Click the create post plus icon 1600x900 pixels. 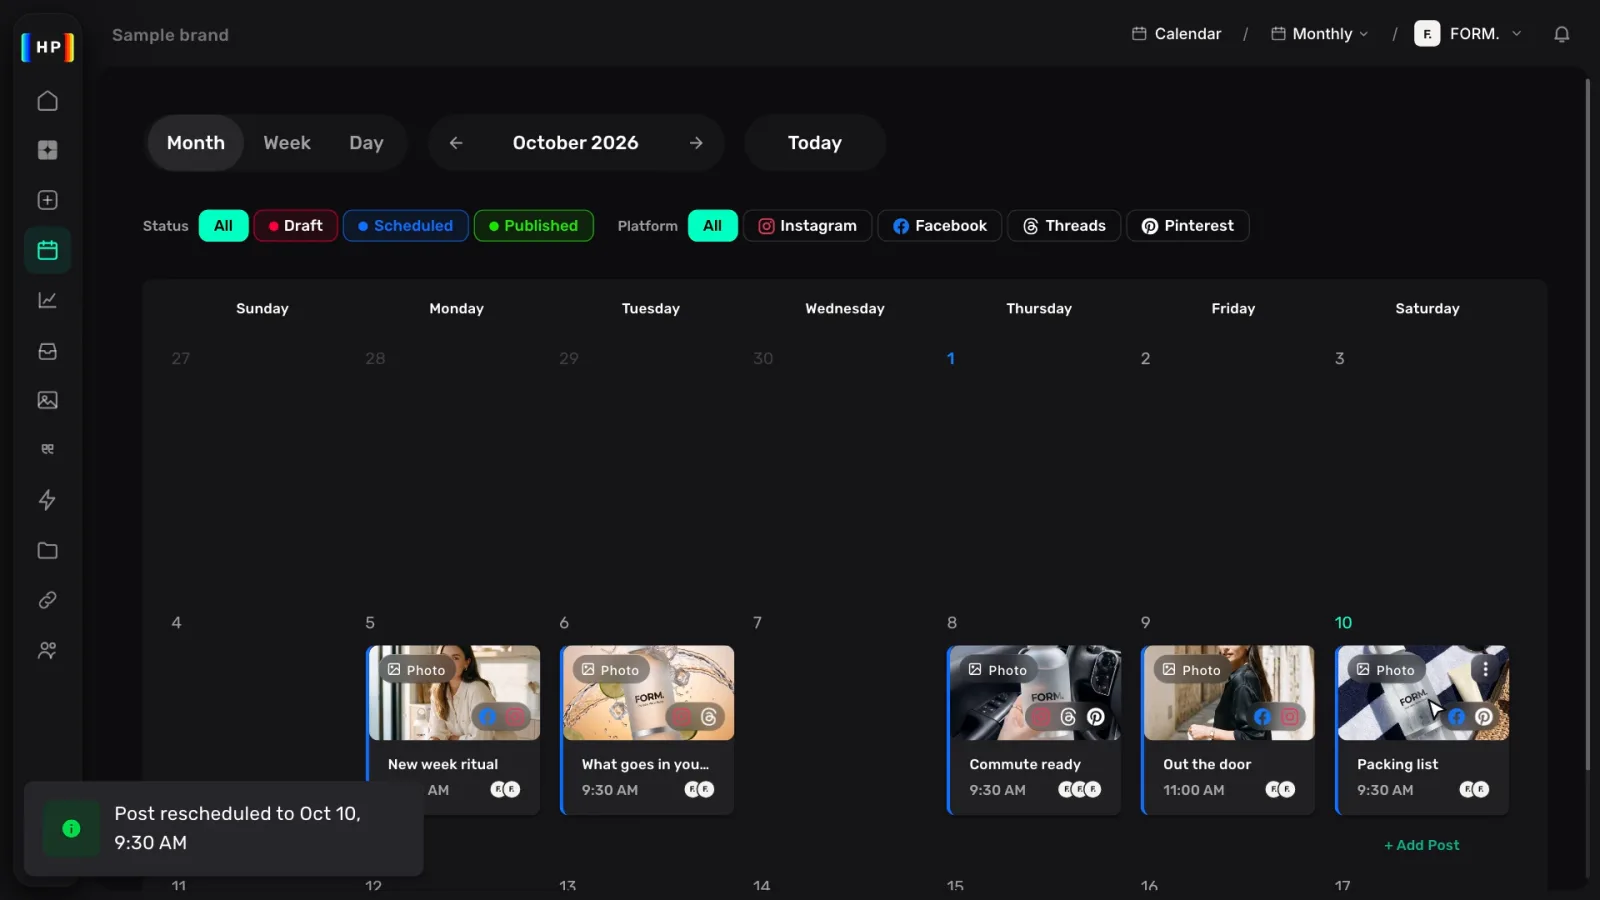47,200
